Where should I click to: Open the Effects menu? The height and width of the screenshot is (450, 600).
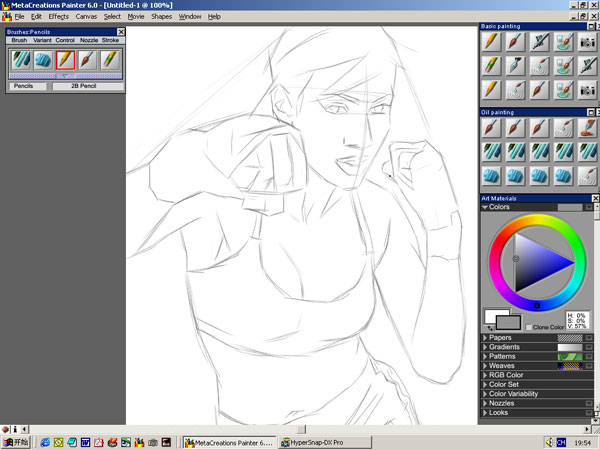click(58, 17)
